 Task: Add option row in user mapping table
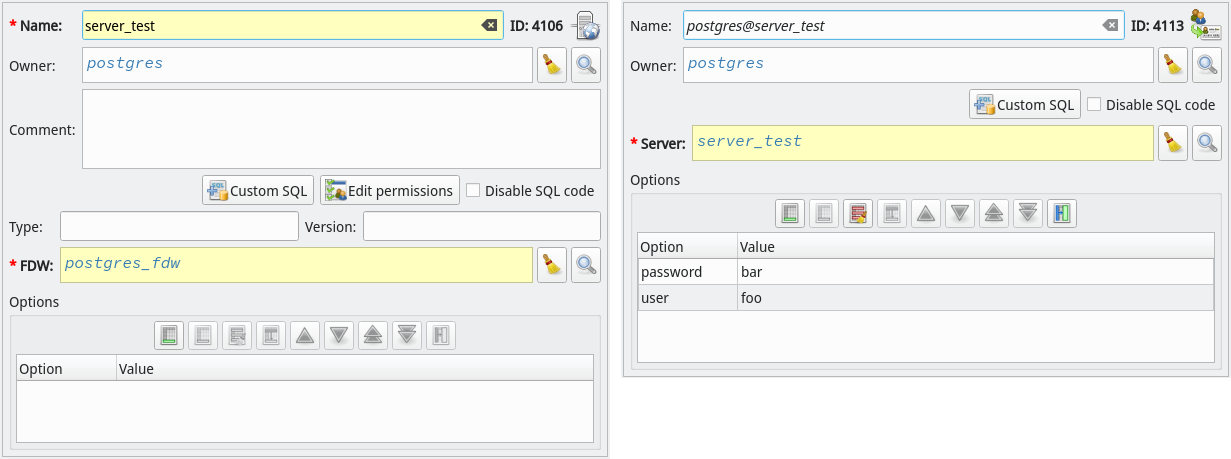[790, 213]
